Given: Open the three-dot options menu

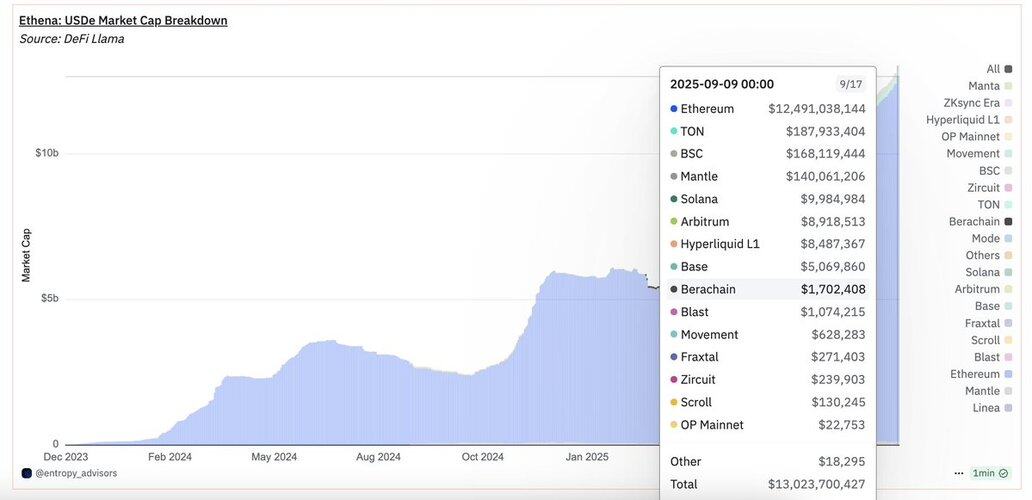Looking at the screenshot, I should pyautogui.click(x=958, y=473).
